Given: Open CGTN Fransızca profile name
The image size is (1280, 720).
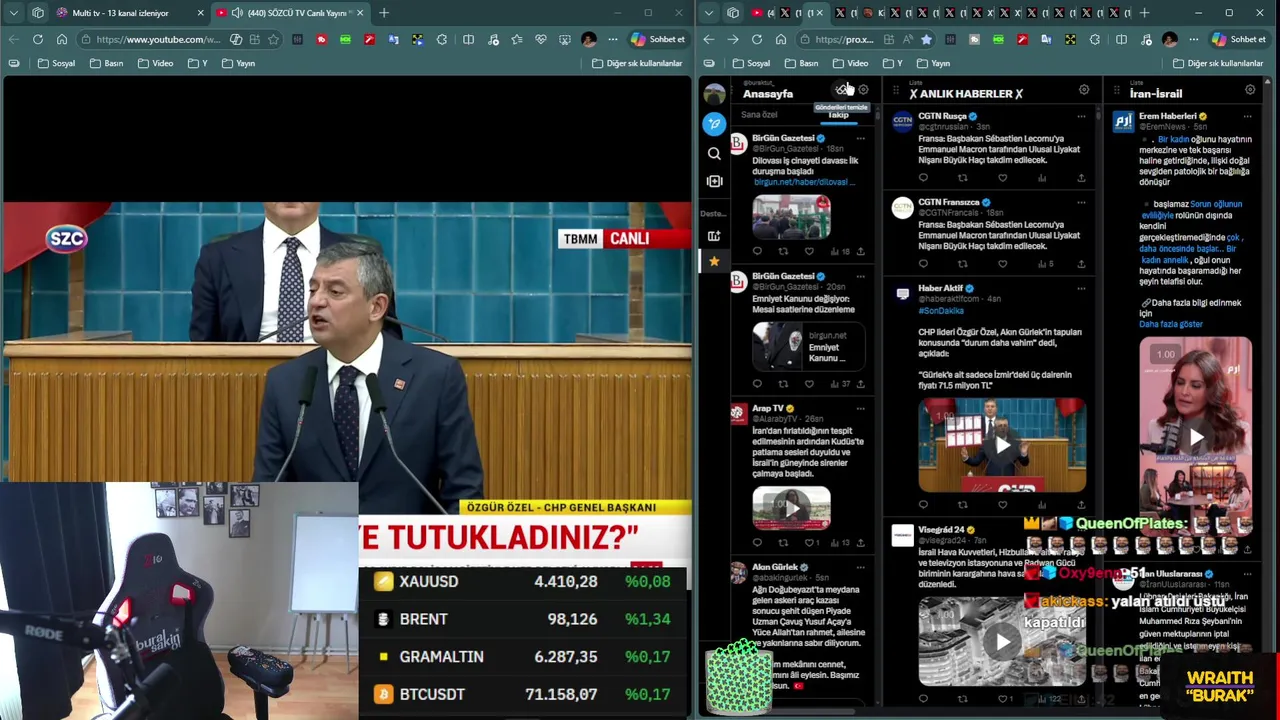Looking at the screenshot, I should tap(948, 202).
